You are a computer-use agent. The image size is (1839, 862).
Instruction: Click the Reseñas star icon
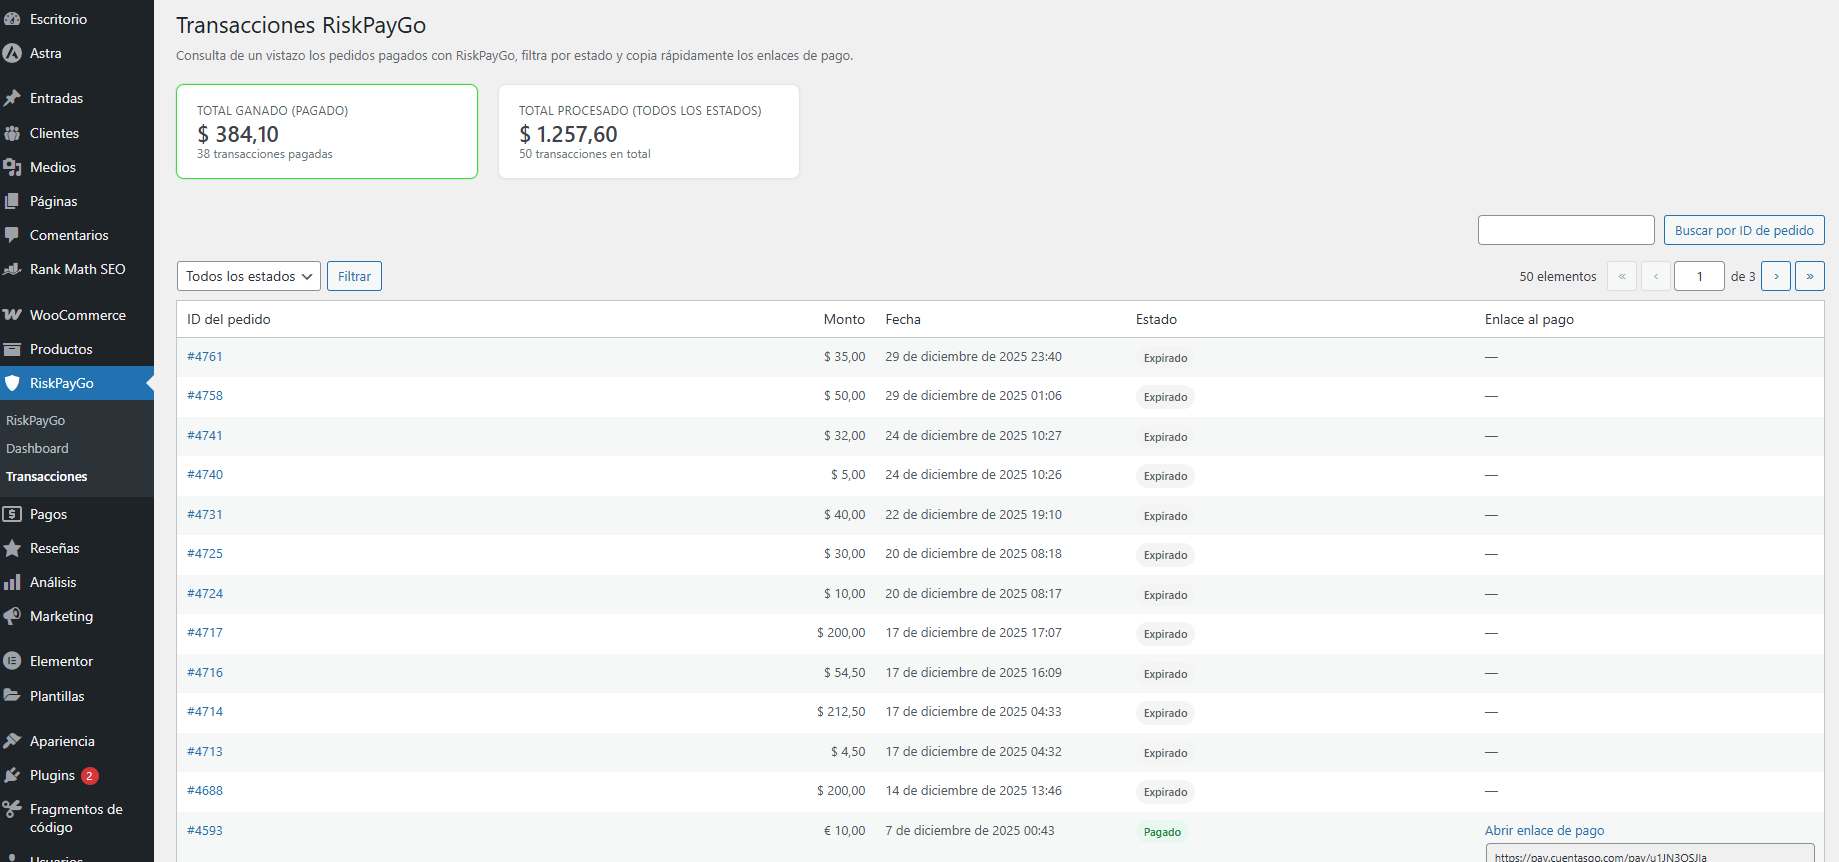(12, 548)
